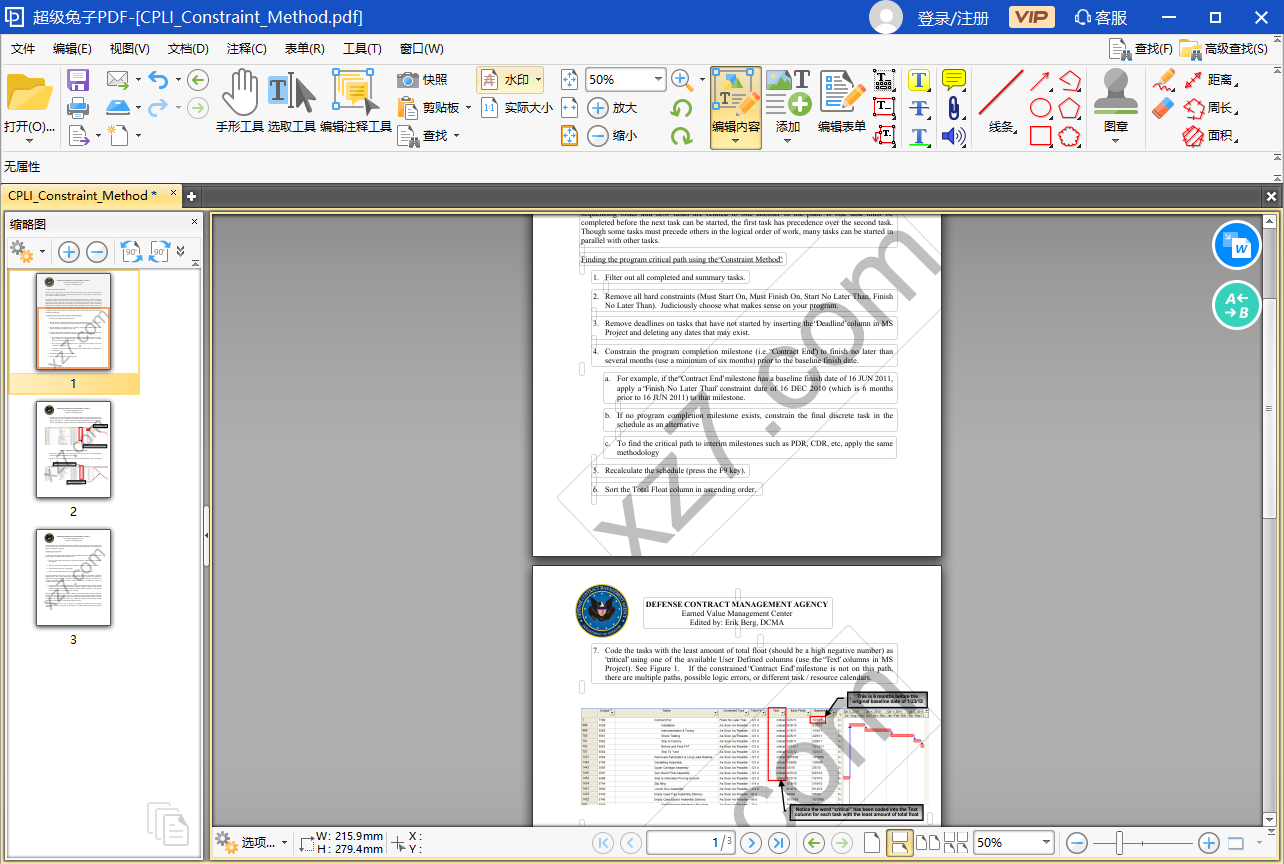Click the Find (查找F) button at top right
The width and height of the screenshot is (1284, 864).
[1140, 48]
